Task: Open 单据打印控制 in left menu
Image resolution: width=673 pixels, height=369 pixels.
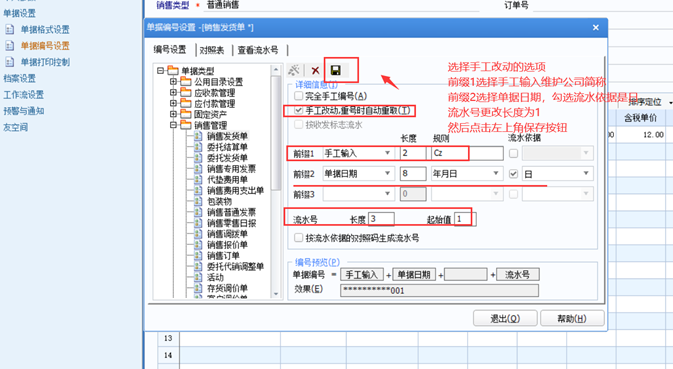Action: (45, 62)
